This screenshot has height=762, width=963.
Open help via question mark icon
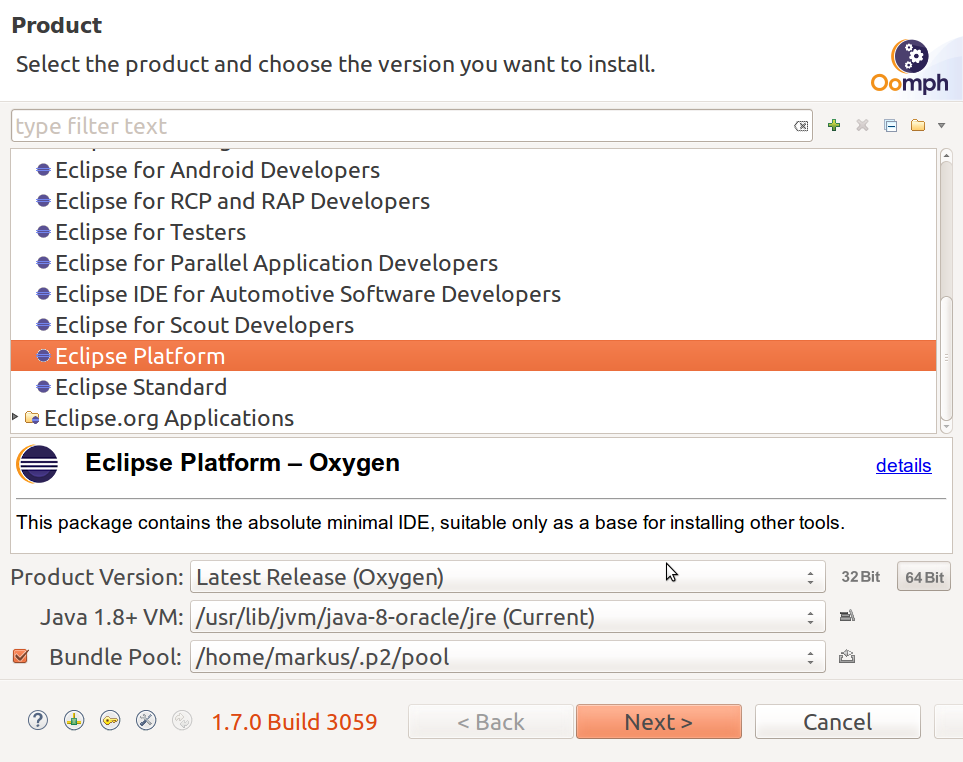click(38, 720)
